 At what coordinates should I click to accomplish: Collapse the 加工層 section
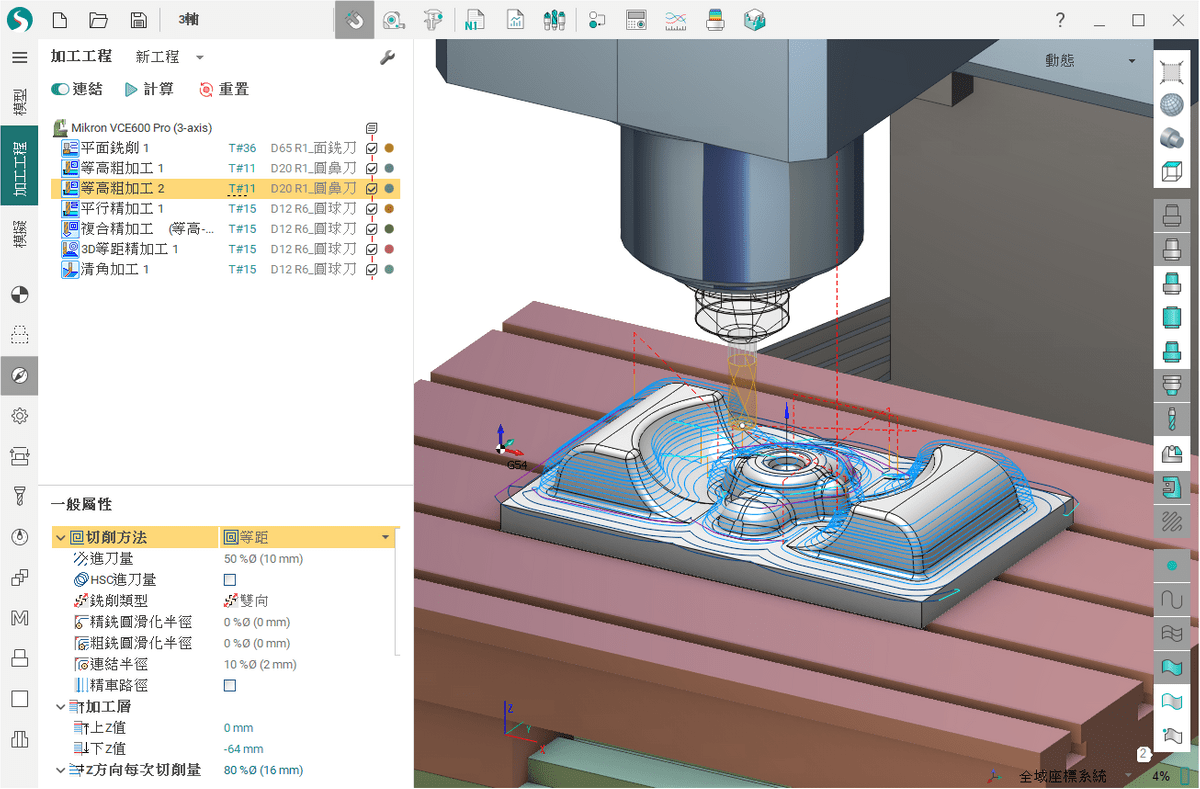pyautogui.click(x=60, y=707)
